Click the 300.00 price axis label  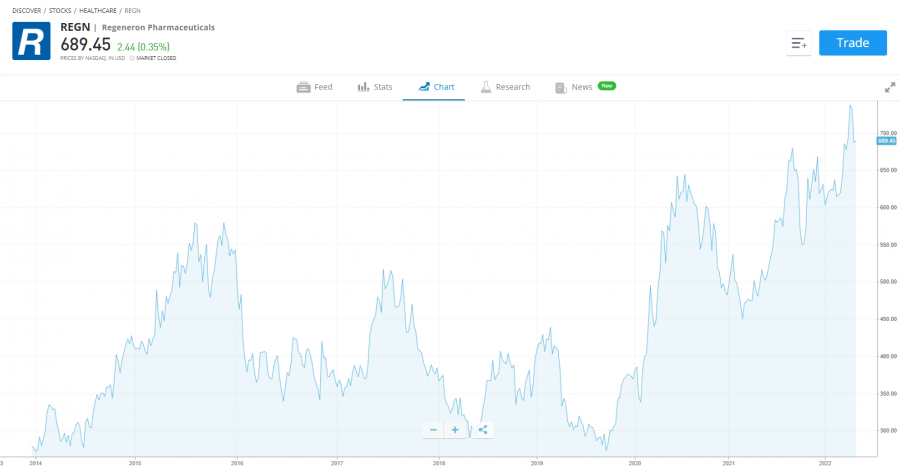pos(888,431)
